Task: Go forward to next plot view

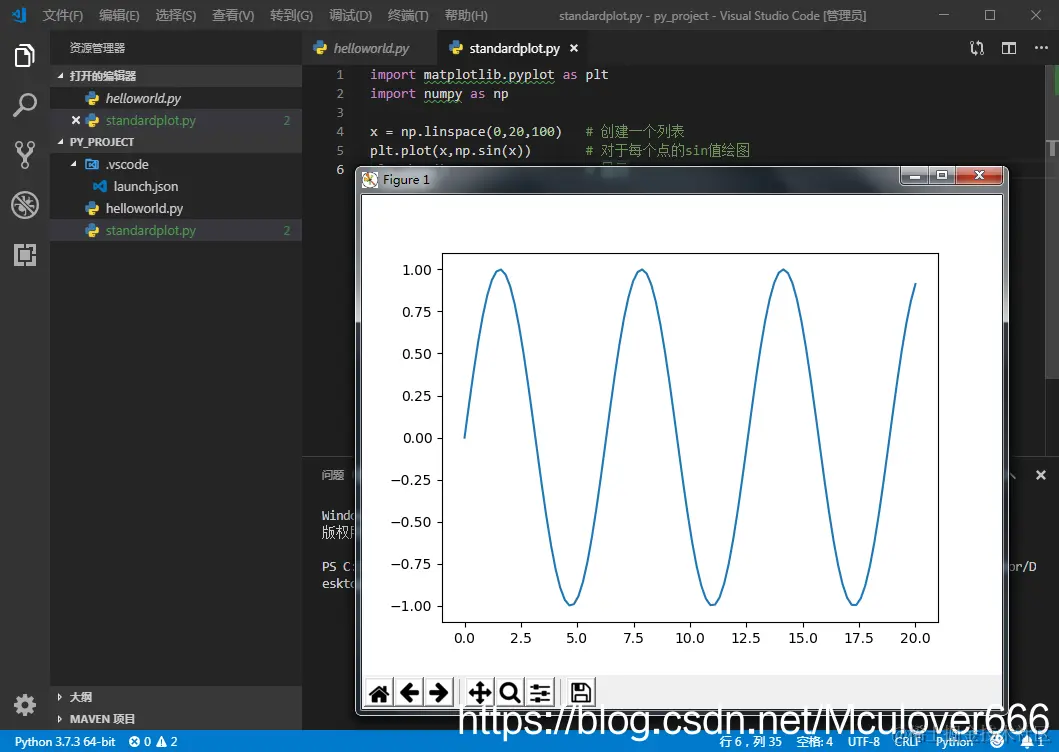Action: coord(438,693)
